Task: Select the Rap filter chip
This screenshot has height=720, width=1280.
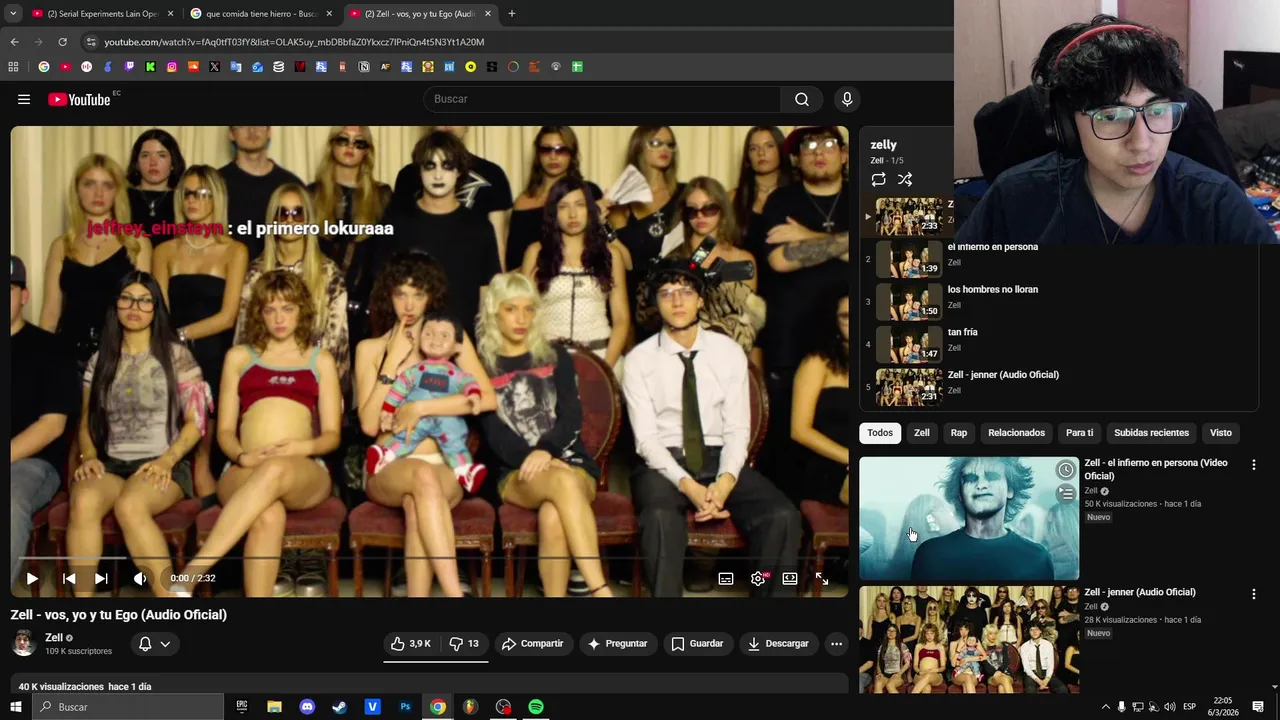Action: [959, 433]
